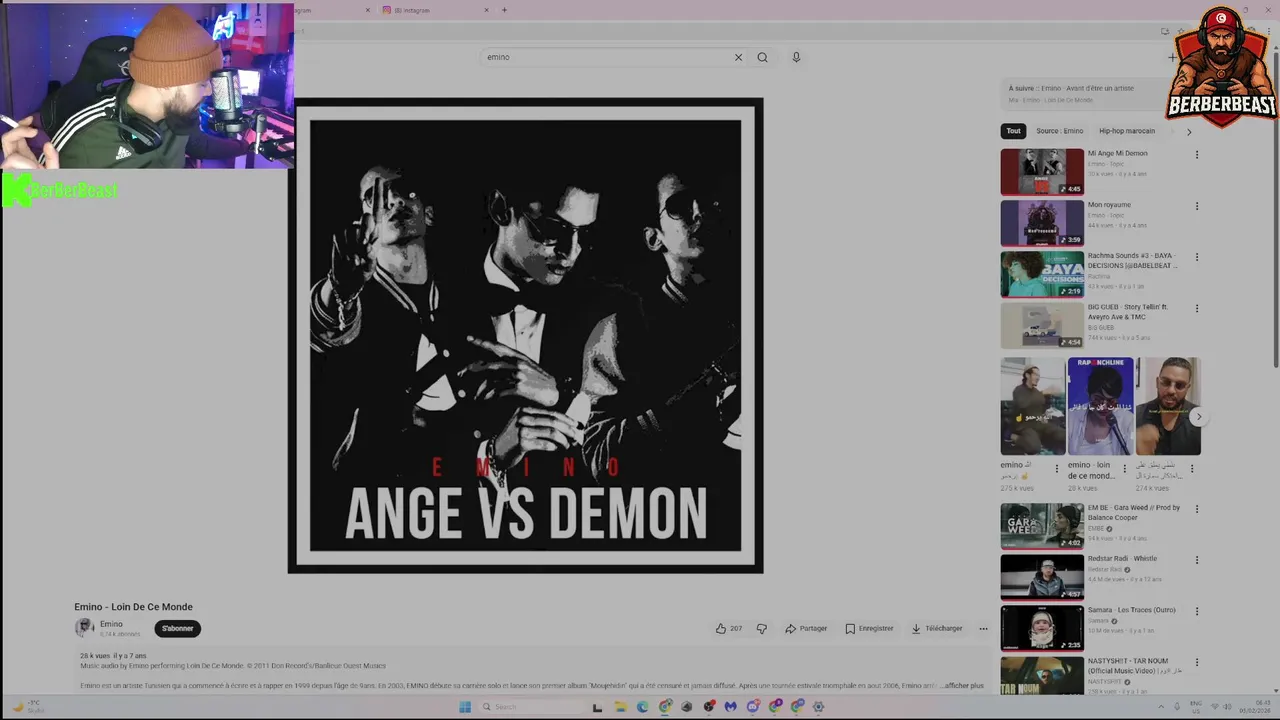The height and width of the screenshot is (720, 1280).
Task: Open BiG GUEB Story Tellin' thumbnail
Action: point(1042,325)
